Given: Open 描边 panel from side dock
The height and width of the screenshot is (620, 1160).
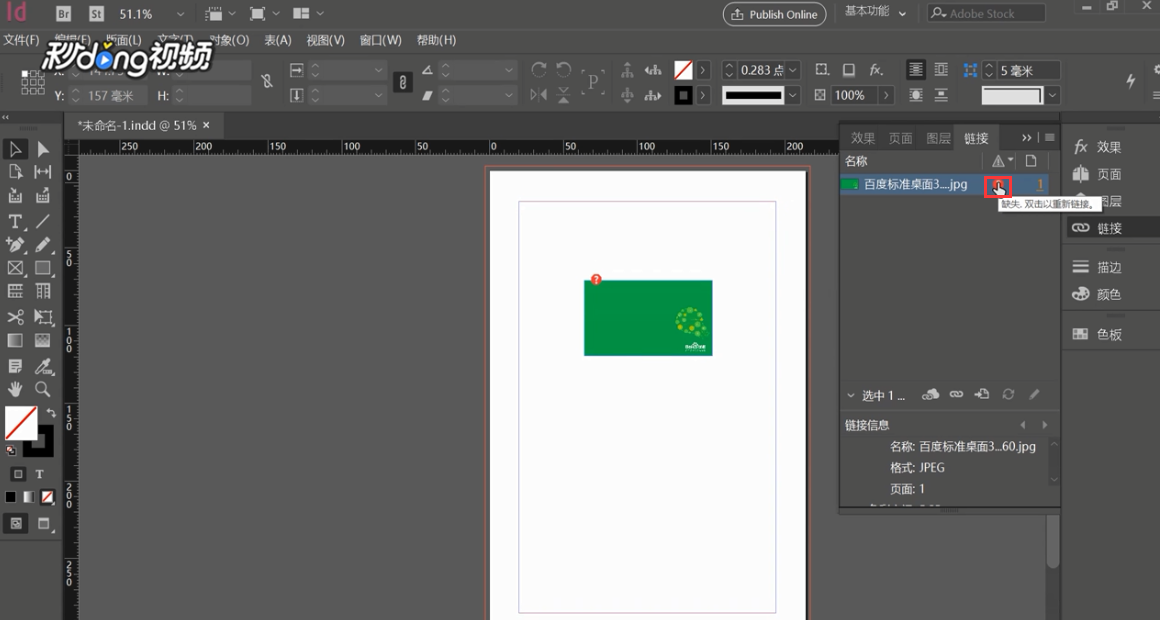Looking at the screenshot, I should (x=1097, y=267).
